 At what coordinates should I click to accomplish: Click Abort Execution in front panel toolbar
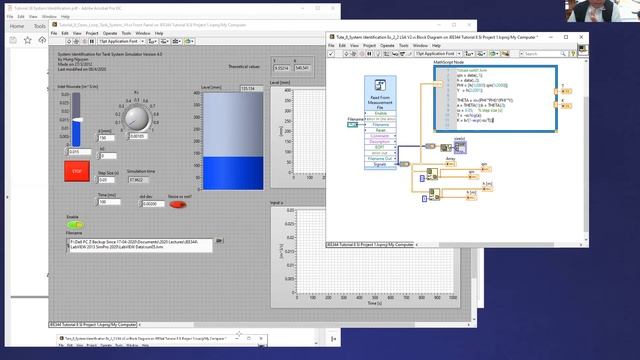pyautogui.click(x=84, y=41)
